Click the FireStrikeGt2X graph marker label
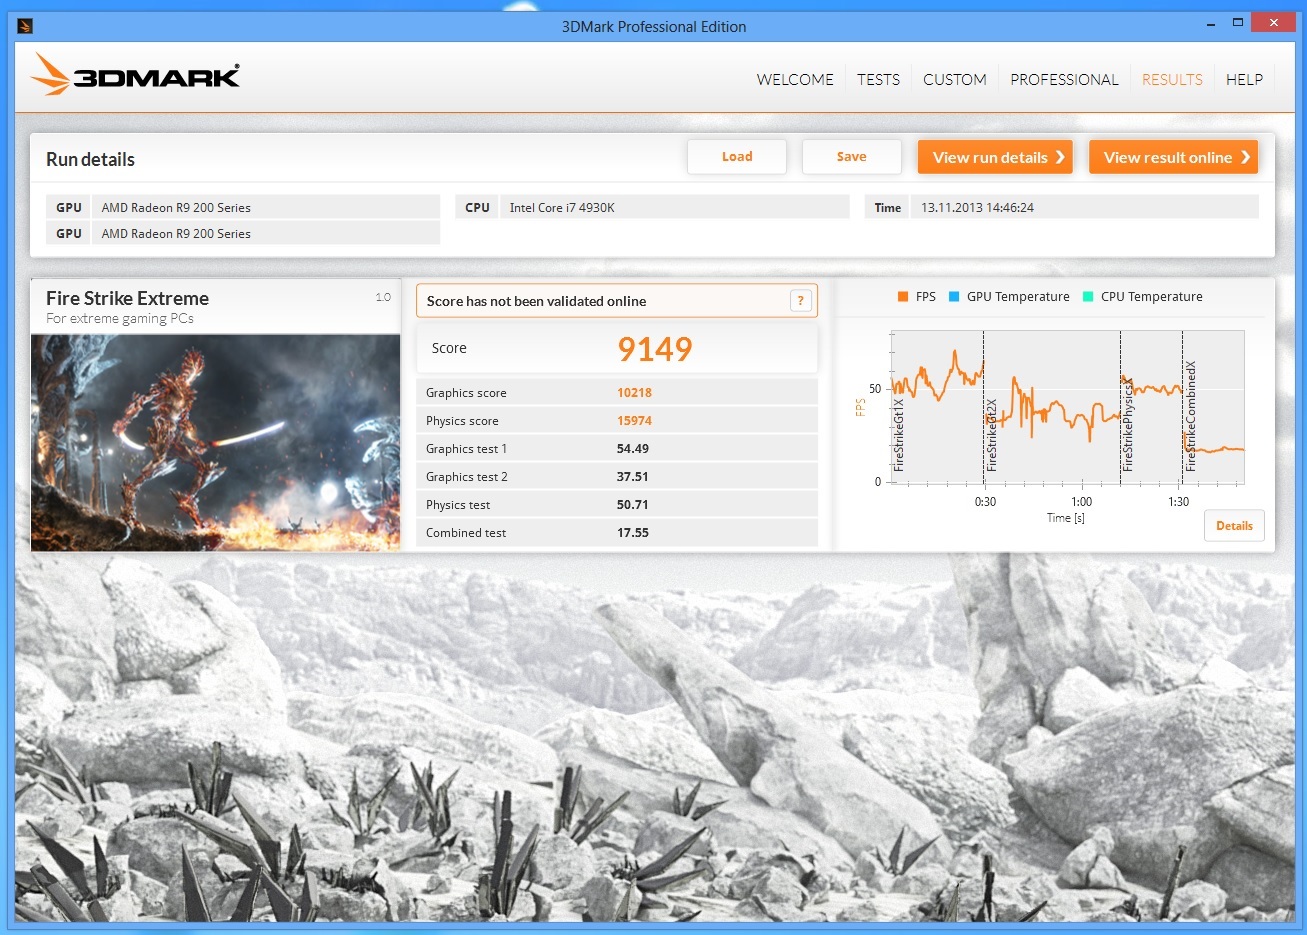The width and height of the screenshot is (1307, 935). click(992, 435)
